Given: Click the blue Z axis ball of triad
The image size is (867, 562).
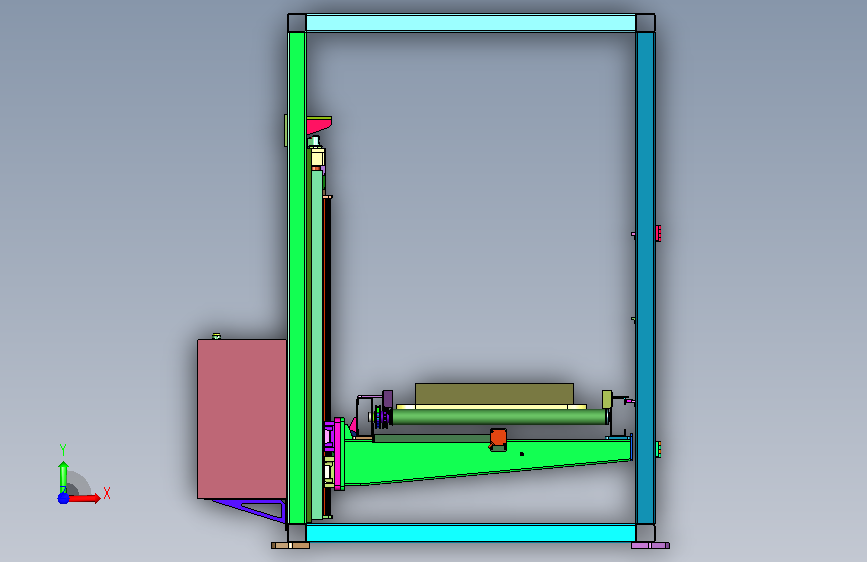Looking at the screenshot, I should (63, 498).
